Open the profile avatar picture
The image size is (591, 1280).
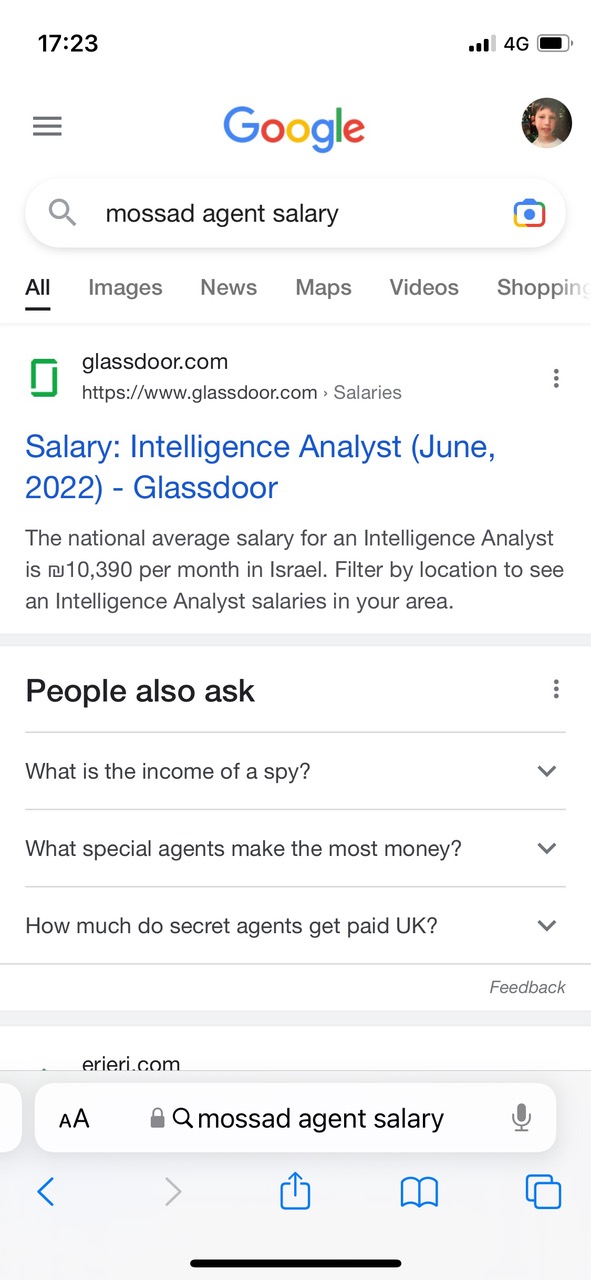click(547, 124)
